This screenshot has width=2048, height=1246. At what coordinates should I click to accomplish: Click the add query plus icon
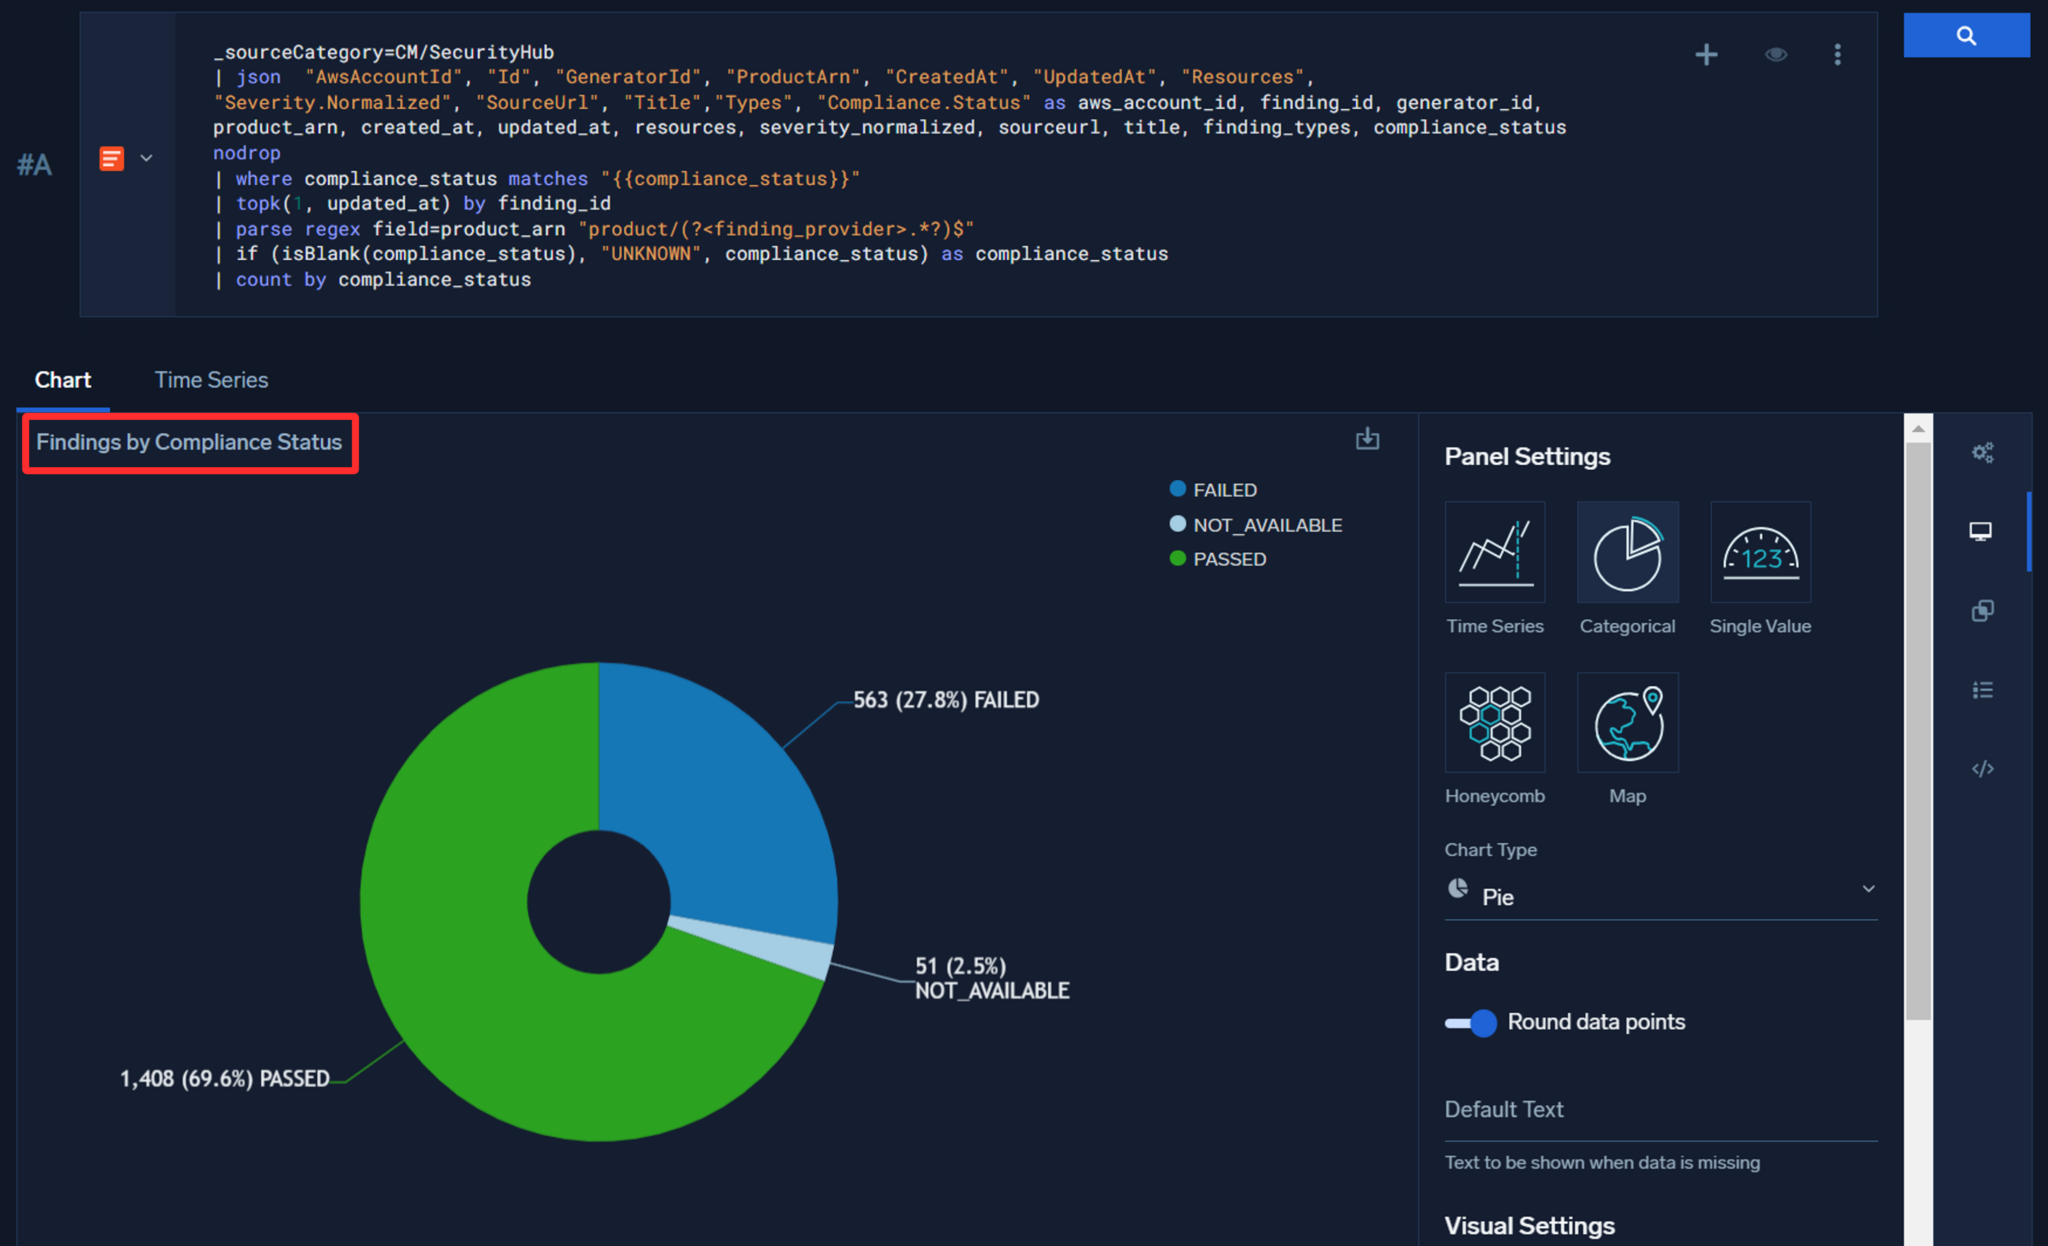pyautogui.click(x=1706, y=55)
